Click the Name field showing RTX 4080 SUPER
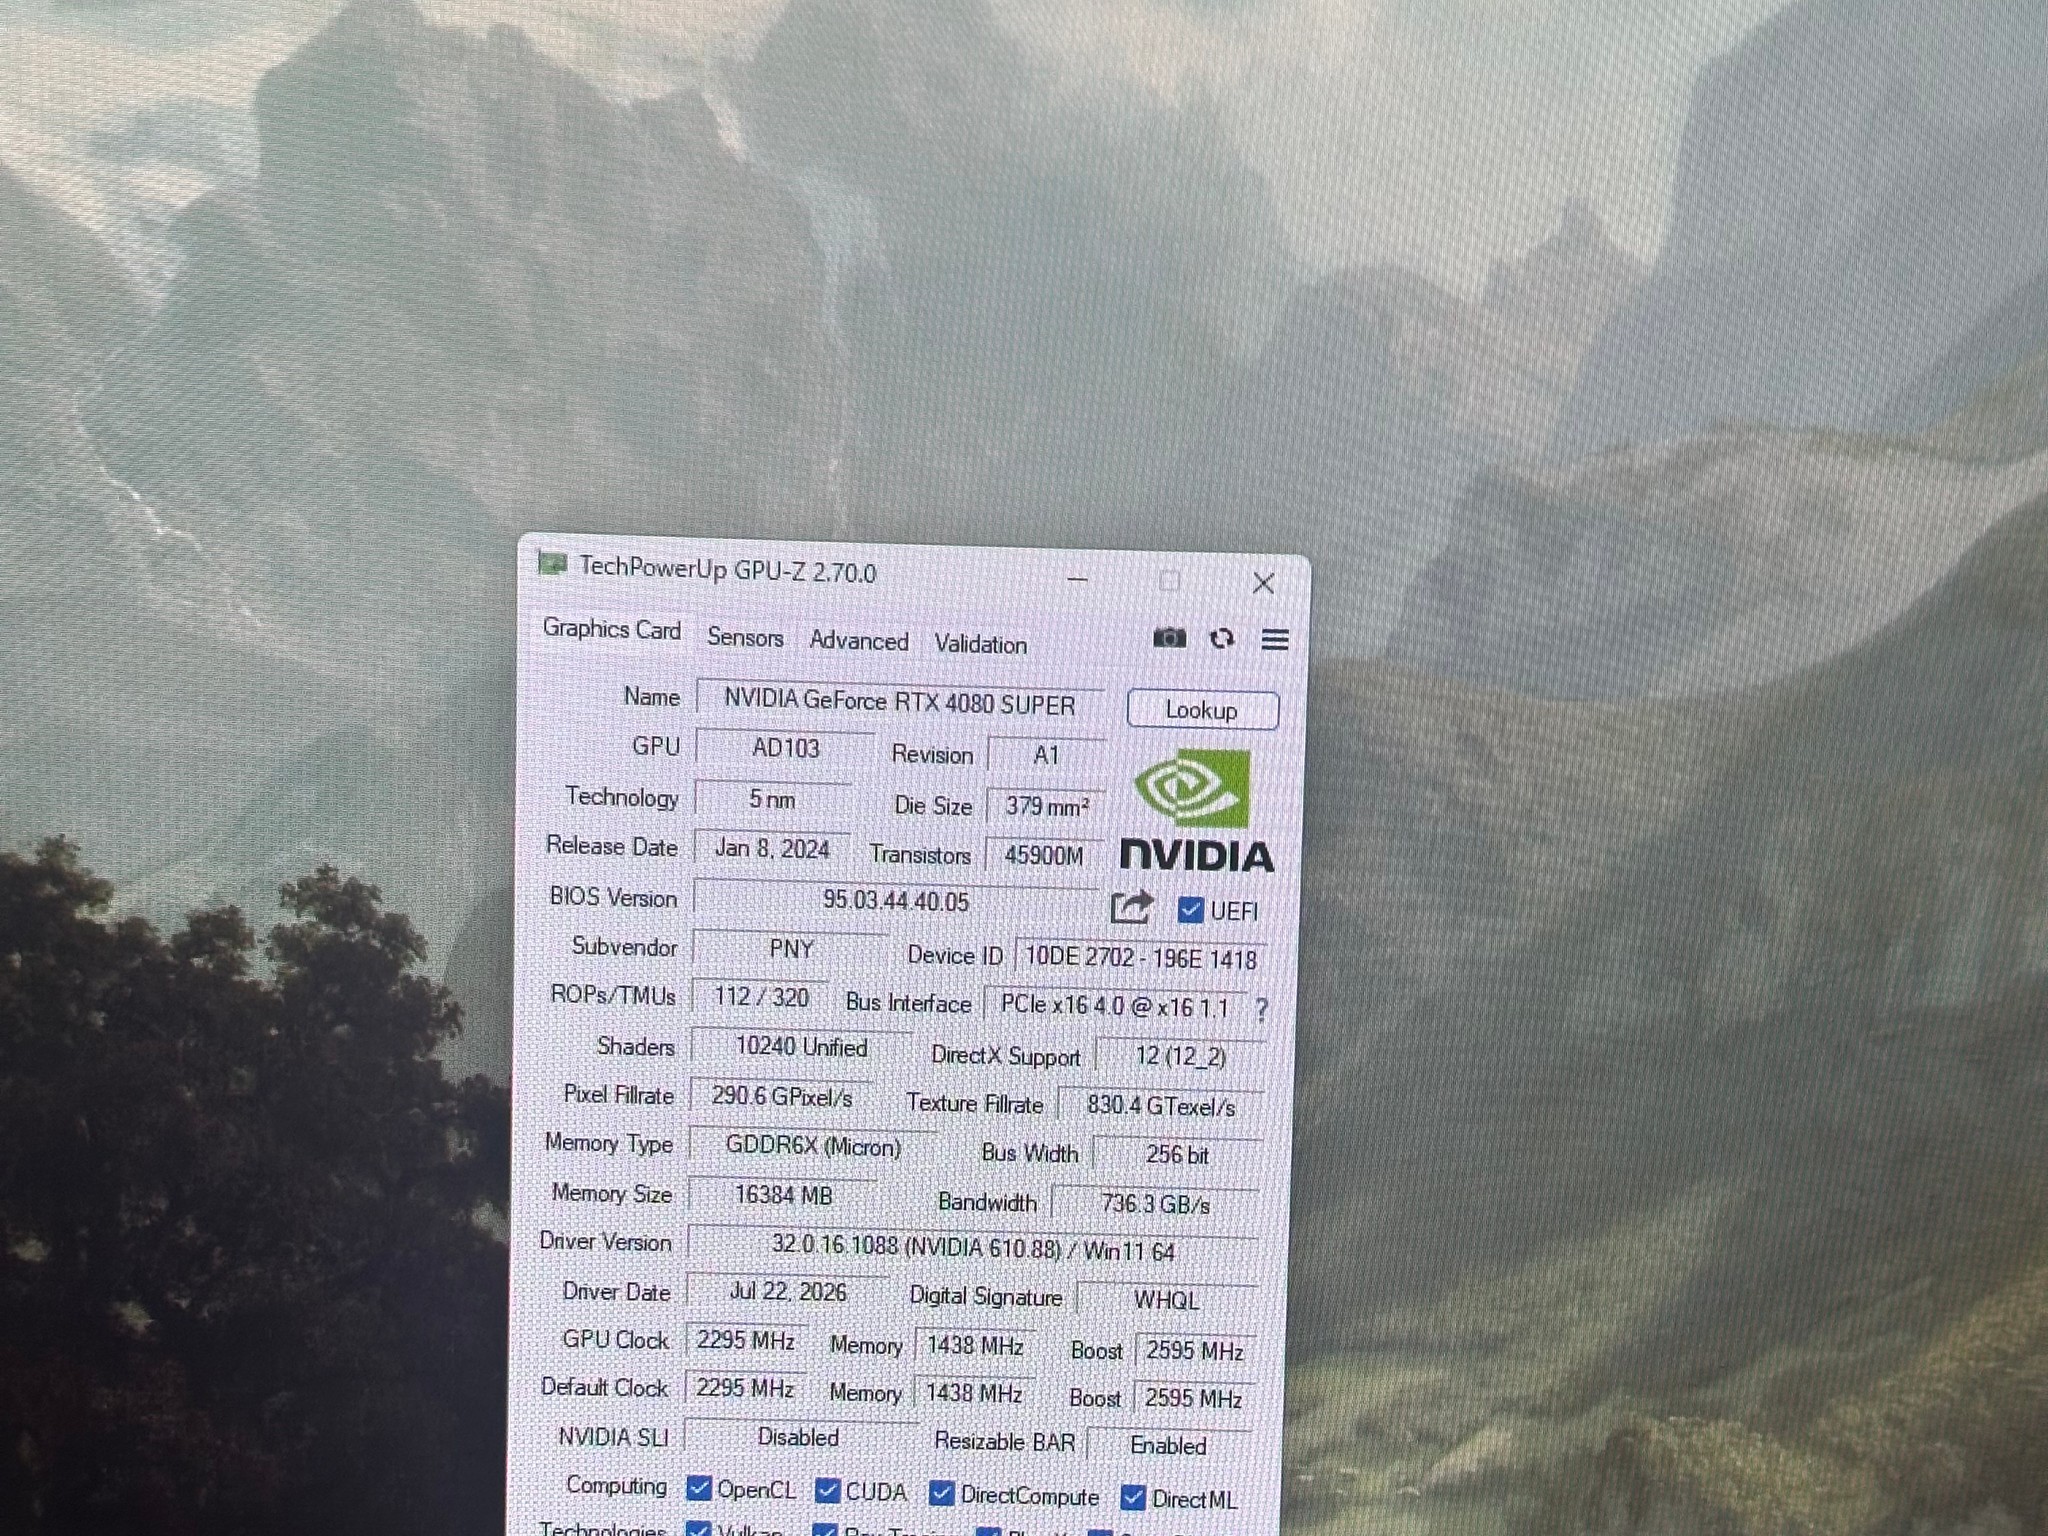This screenshot has width=2048, height=1536. (x=900, y=702)
